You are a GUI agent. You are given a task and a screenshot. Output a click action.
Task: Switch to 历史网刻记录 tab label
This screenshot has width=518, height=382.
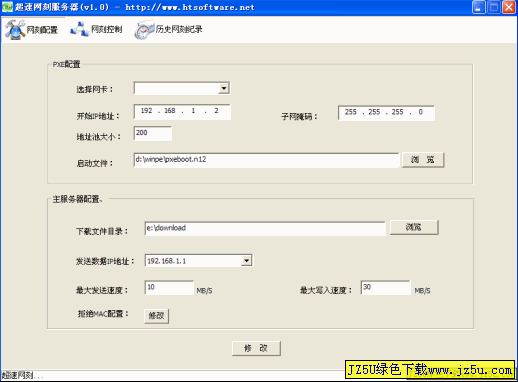tap(179, 29)
